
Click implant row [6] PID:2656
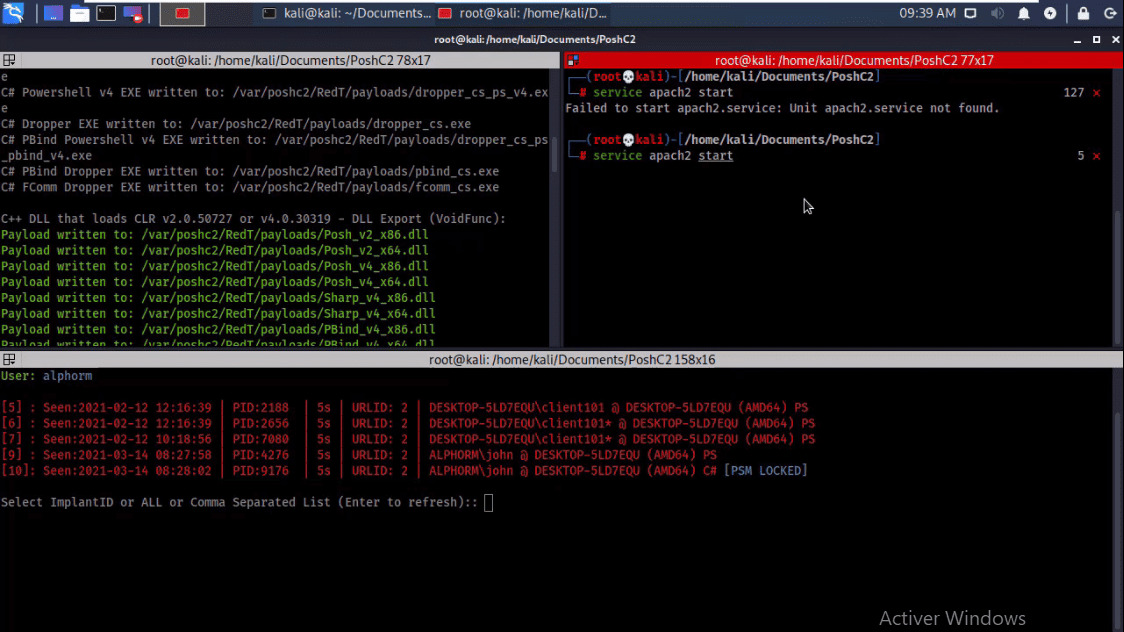pos(408,423)
